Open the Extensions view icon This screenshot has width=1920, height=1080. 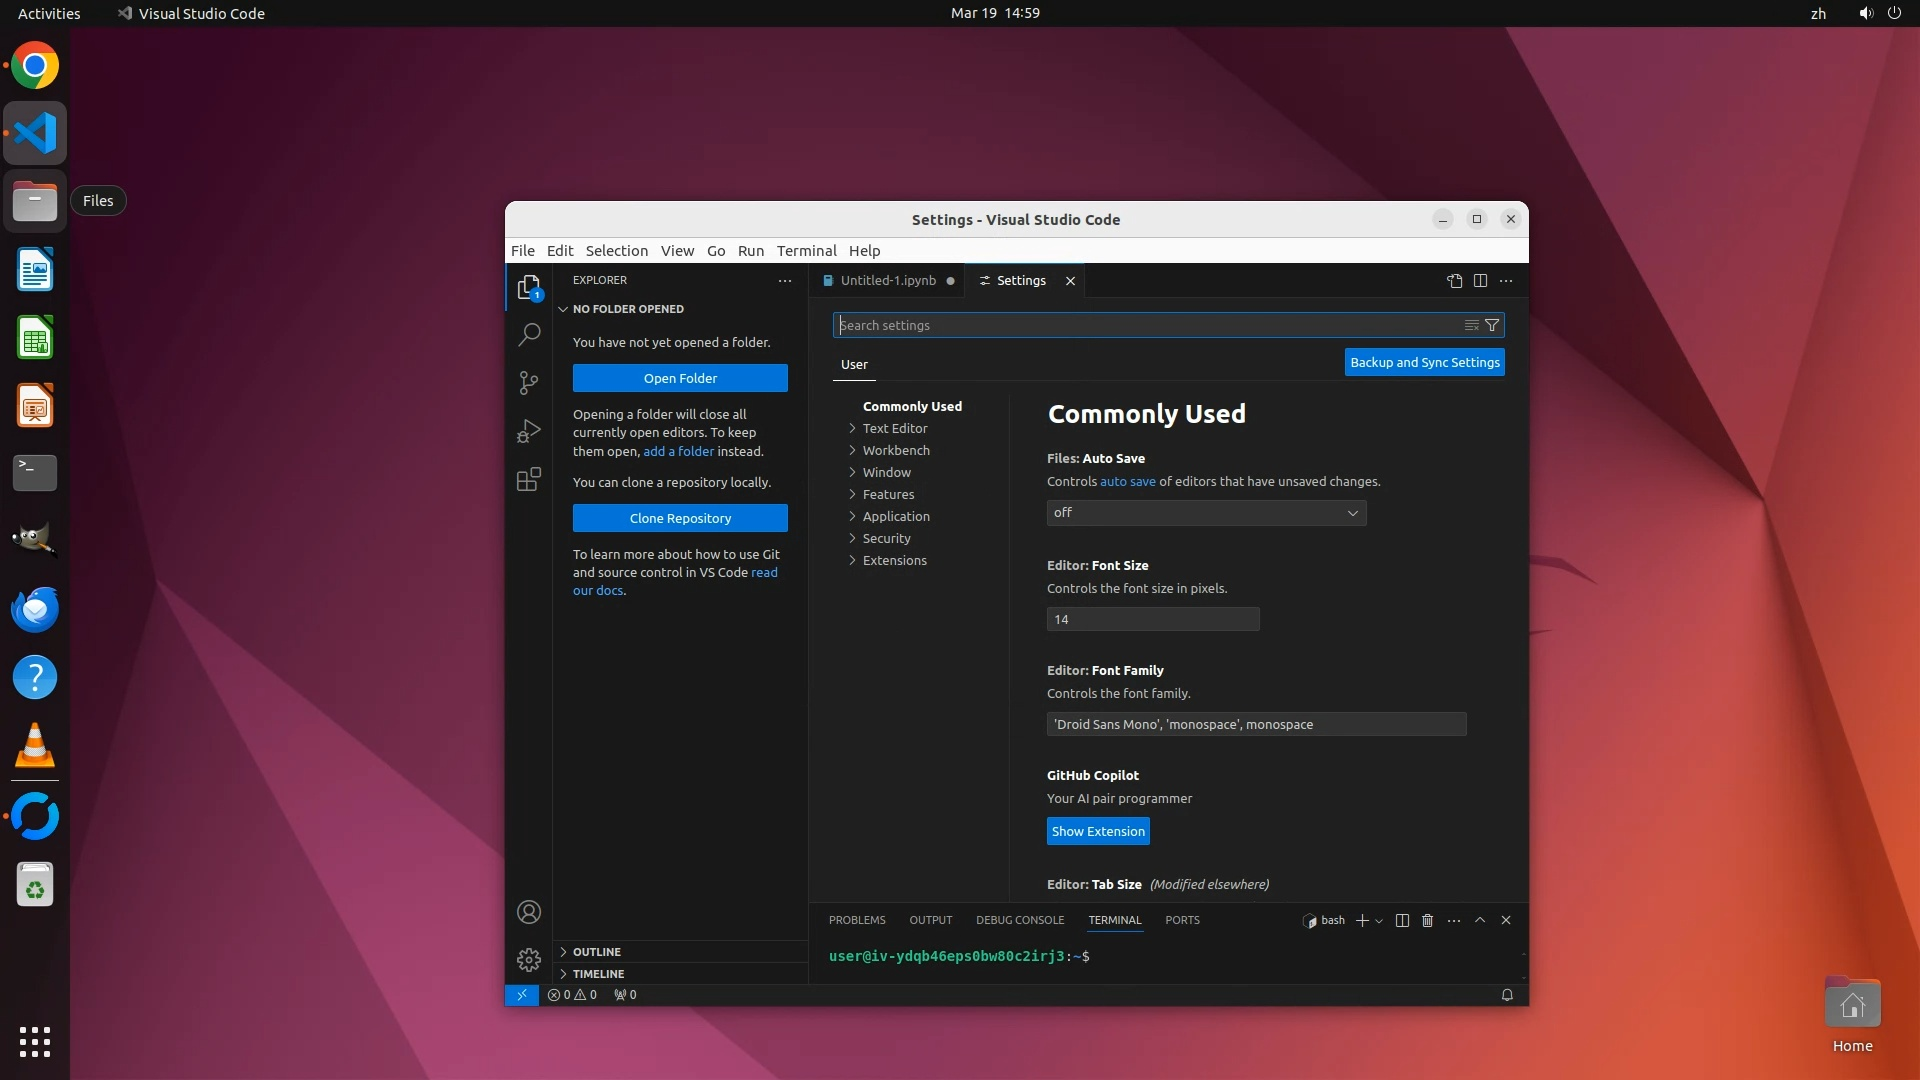pos(529,480)
